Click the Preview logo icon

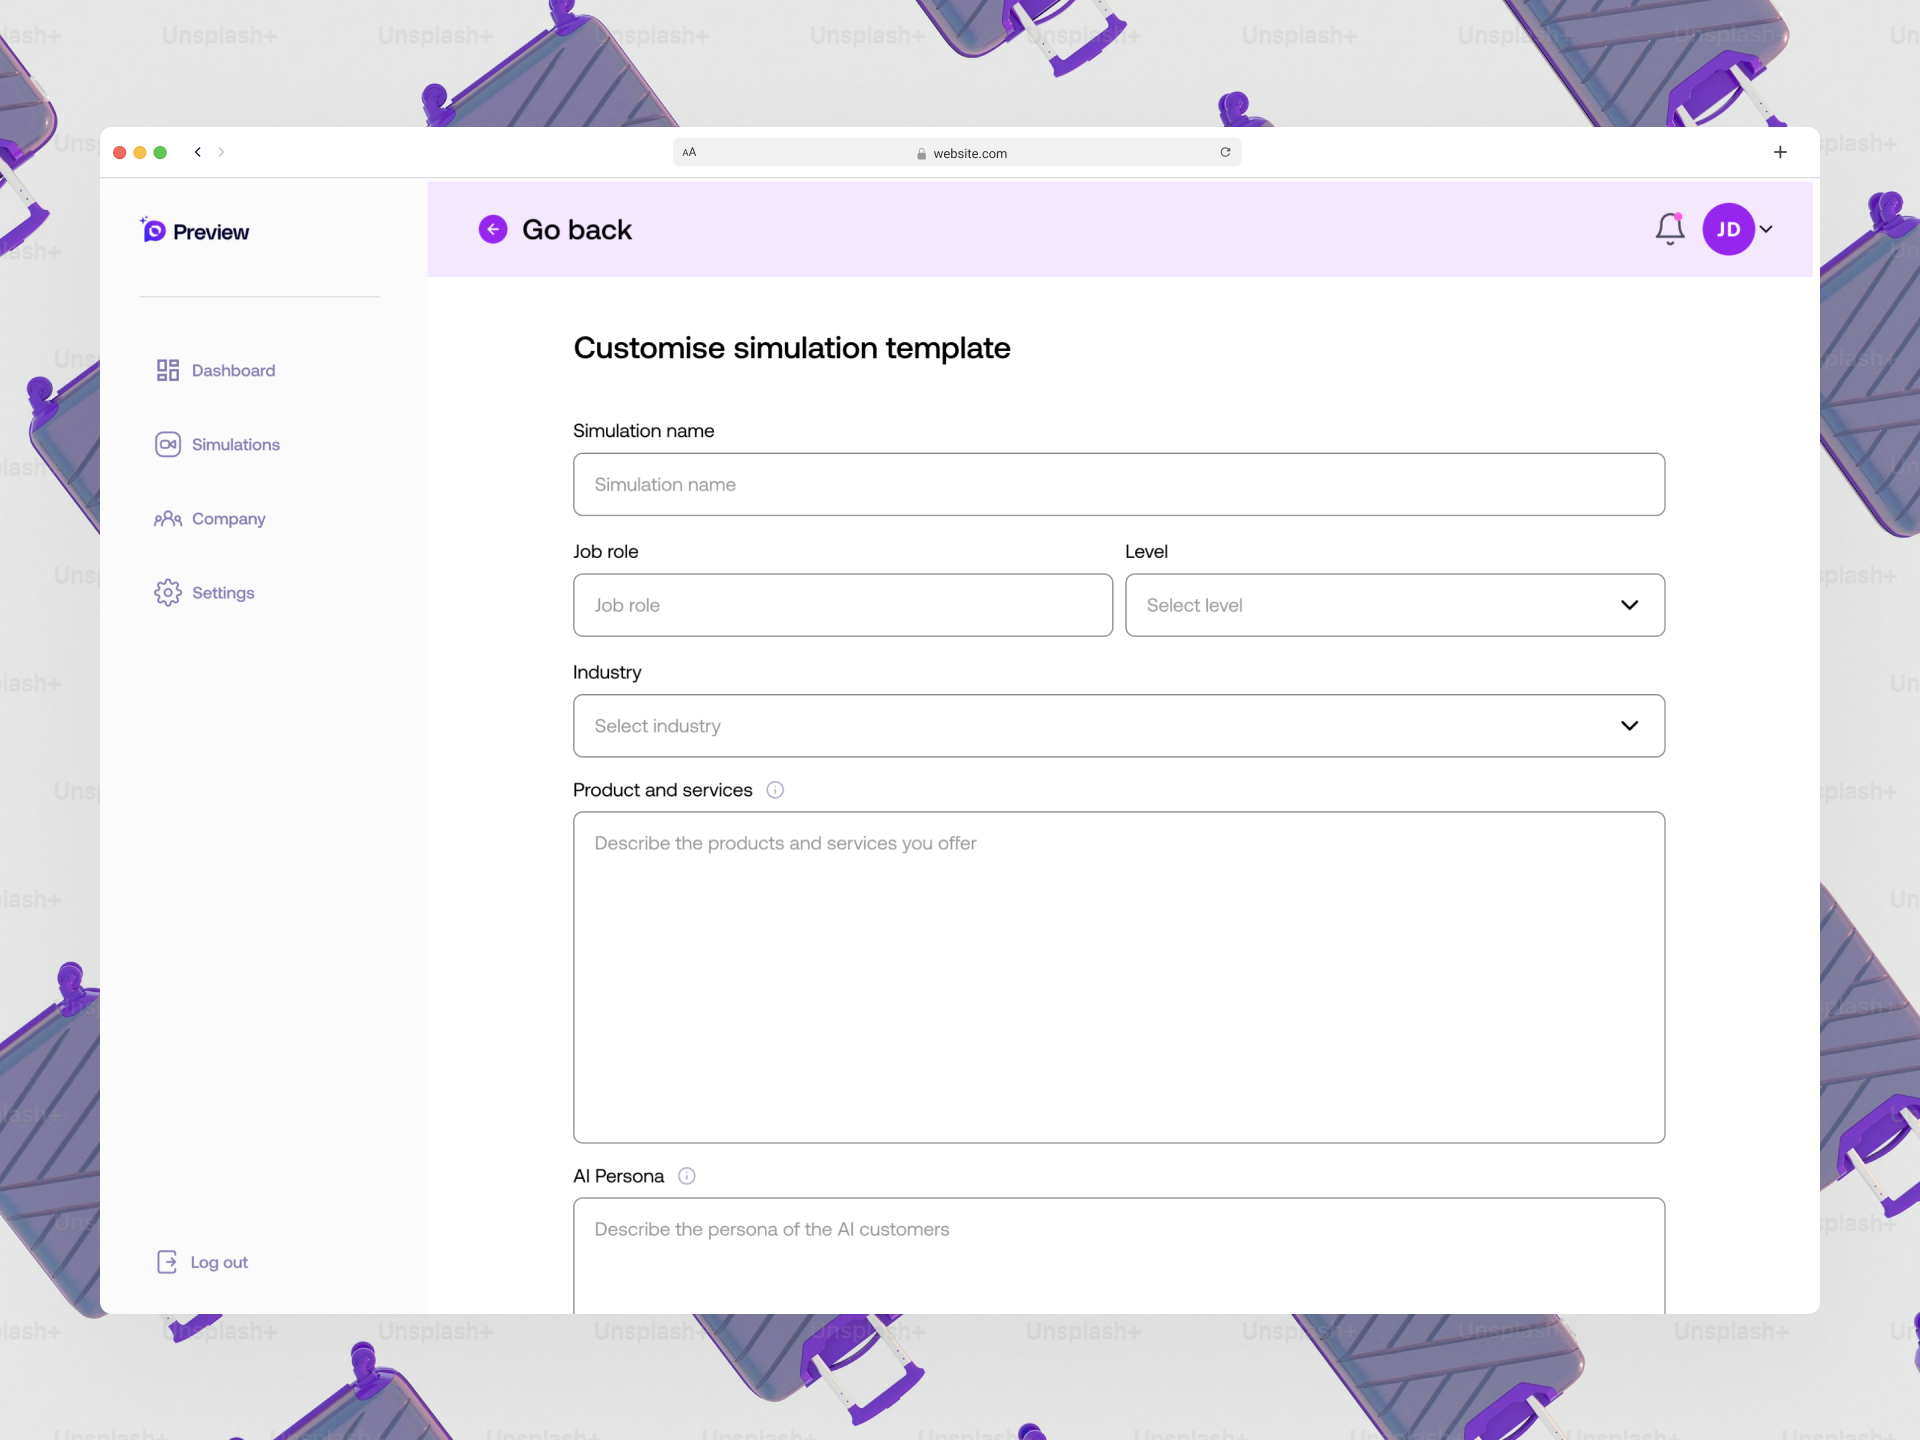pyautogui.click(x=153, y=230)
